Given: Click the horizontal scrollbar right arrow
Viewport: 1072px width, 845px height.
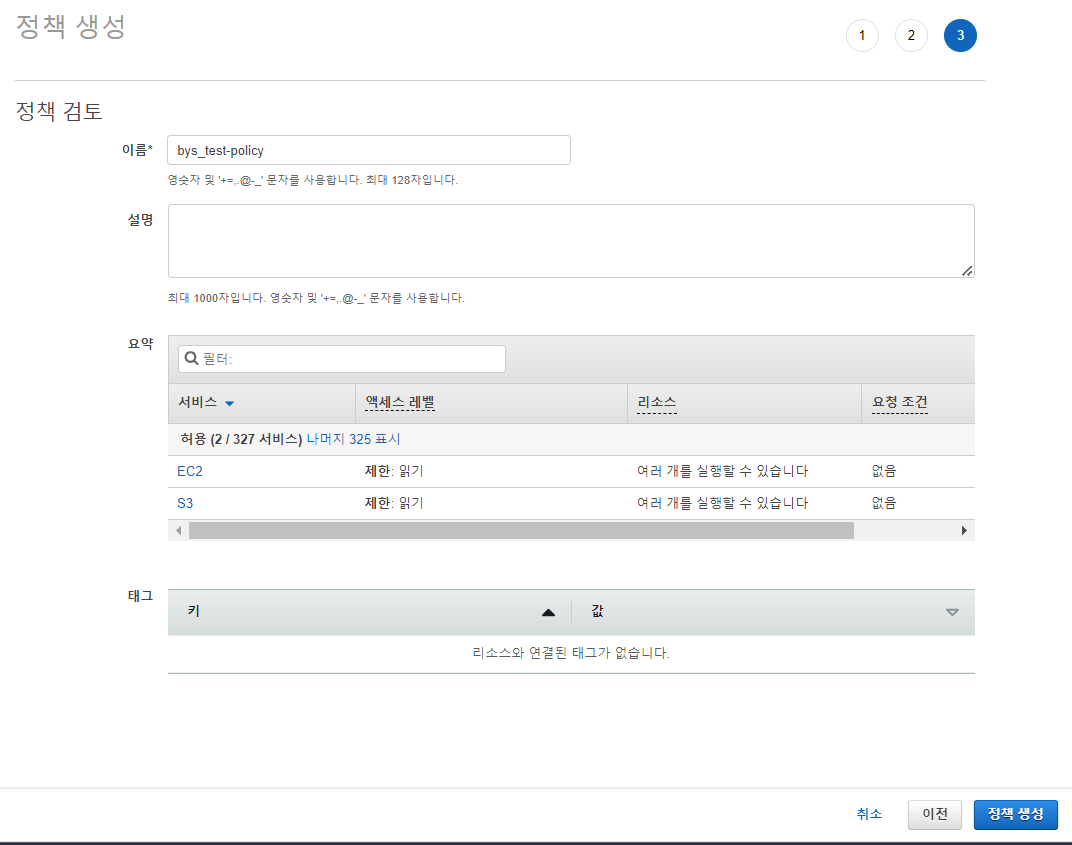Looking at the screenshot, I should coord(964,531).
